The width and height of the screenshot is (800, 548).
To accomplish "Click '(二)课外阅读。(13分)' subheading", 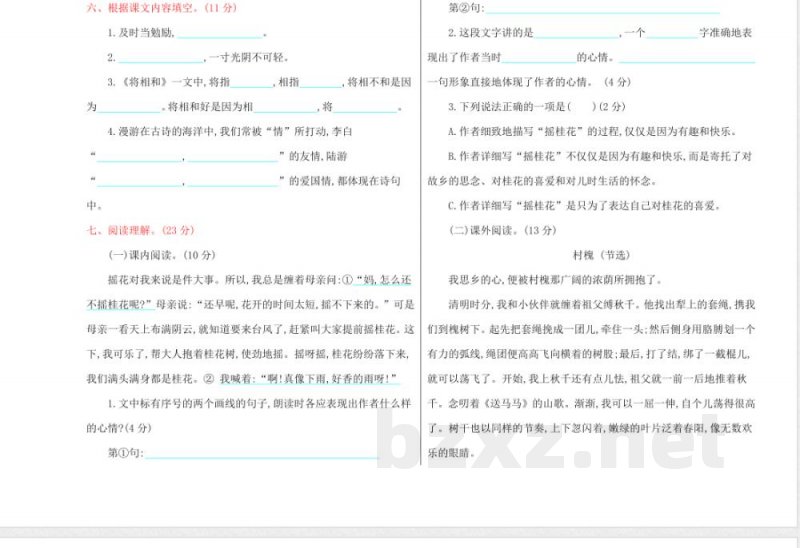I will [x=502, y=230].
